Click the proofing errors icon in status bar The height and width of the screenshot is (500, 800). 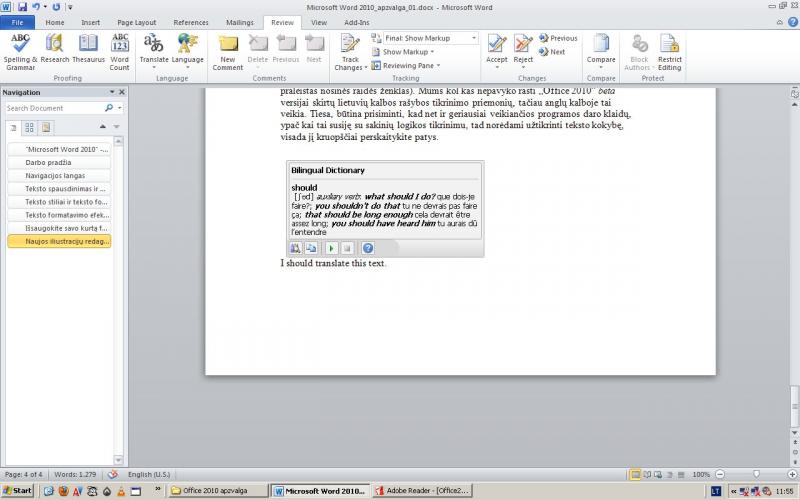point(113,474)
